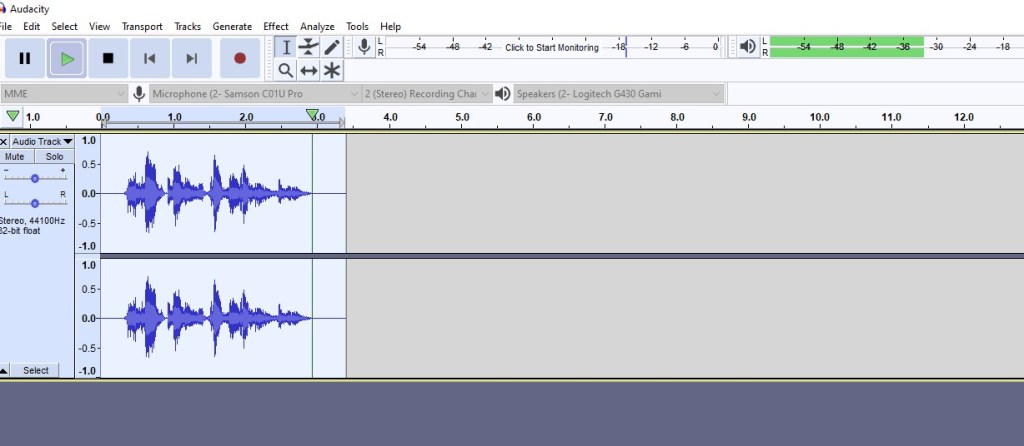The height and width of the screenshot is (446, 1024).
Task: Collapse the track with the arrow button
Action: pyautogui.click(x=5, y=370)
